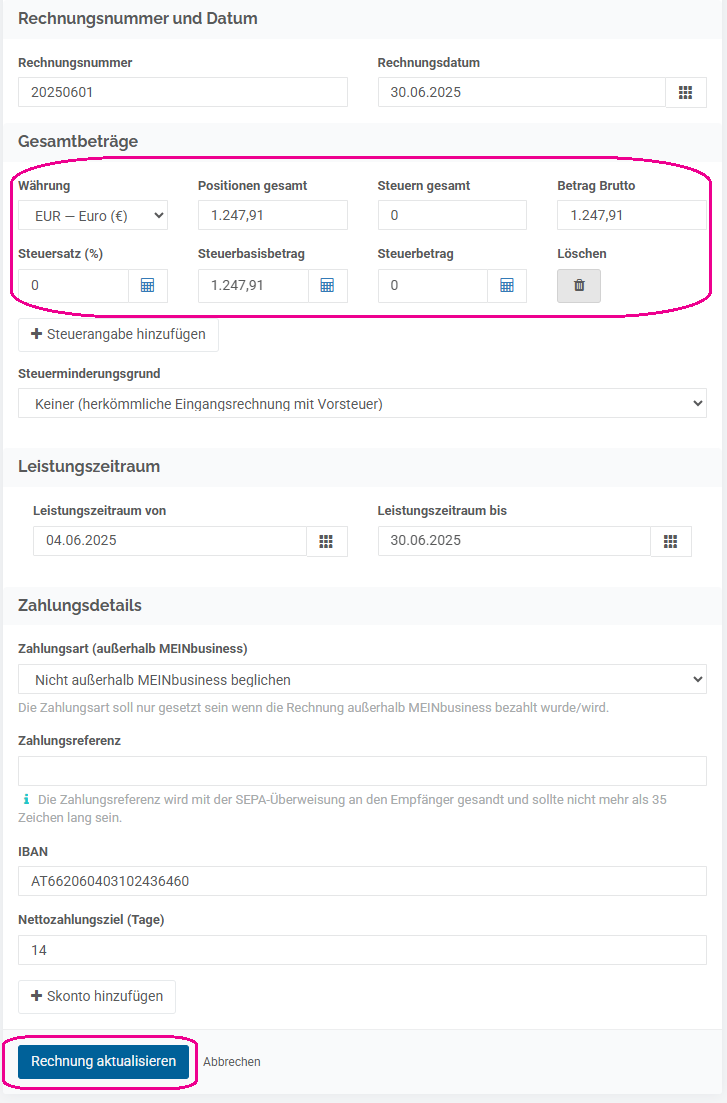Click into the Zahlungsreferenz field
This screenshot has height=1103, width=727.
362,771
